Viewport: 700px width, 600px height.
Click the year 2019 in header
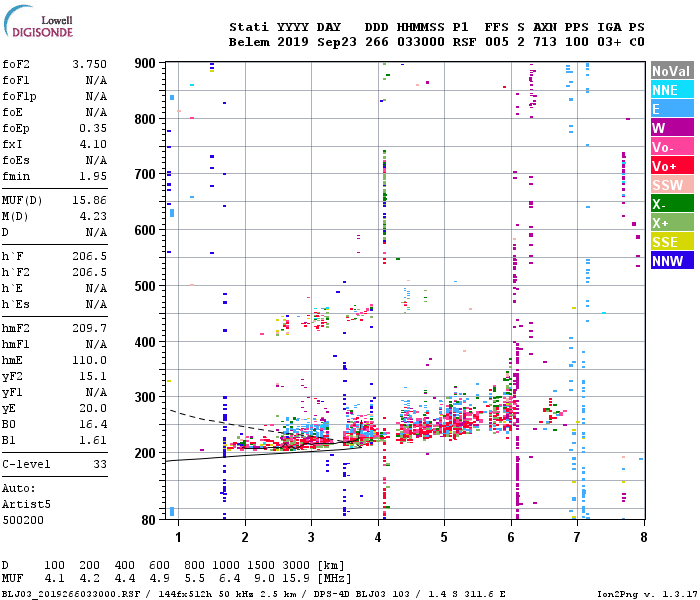[293, 42]
